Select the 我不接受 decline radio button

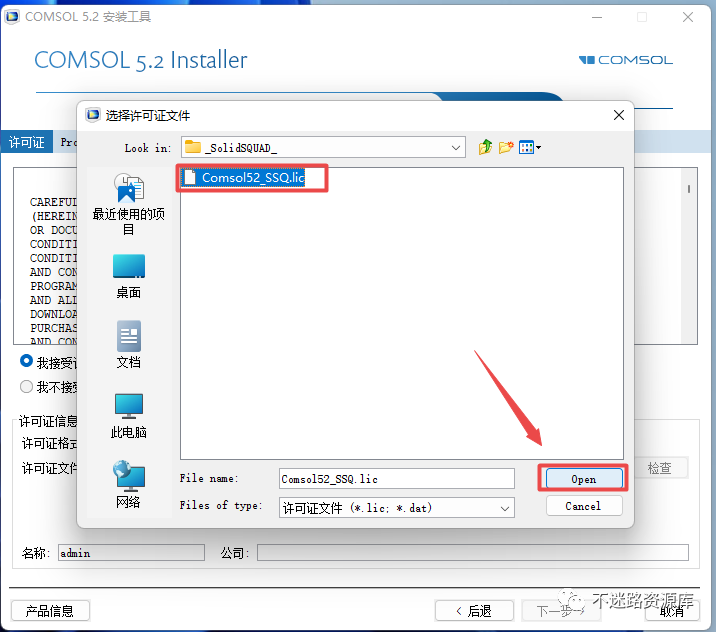(x=26, y=387)
